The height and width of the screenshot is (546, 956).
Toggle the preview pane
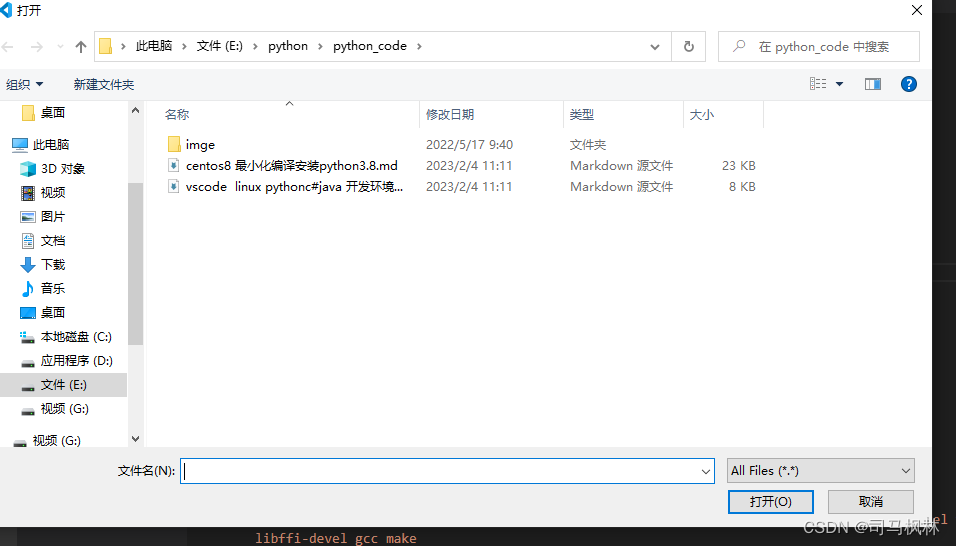(x=872, y=84)
